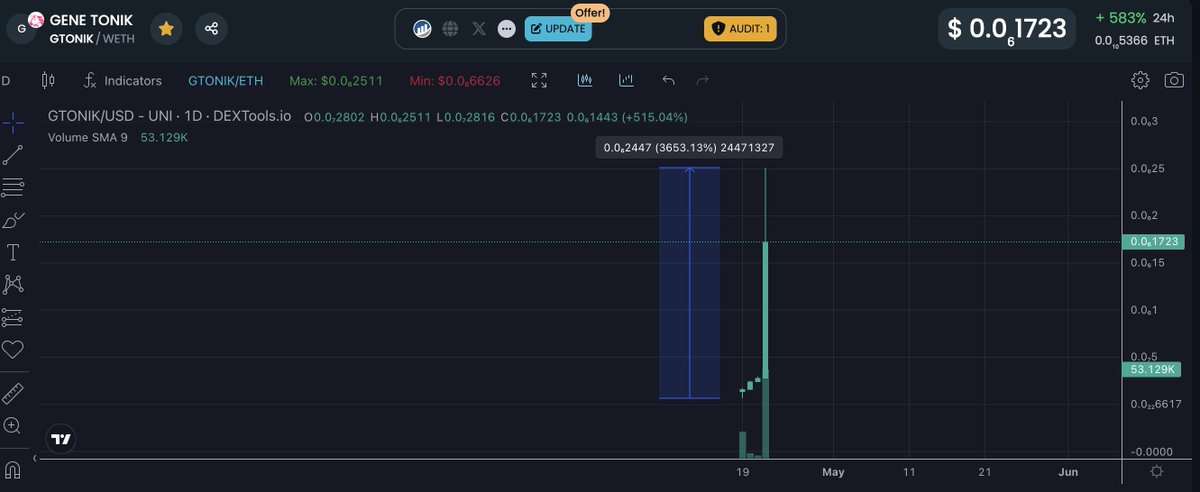The image size is (1200, 492).
Task: Click the 19 date on time axis
Action: pos(742,472)
